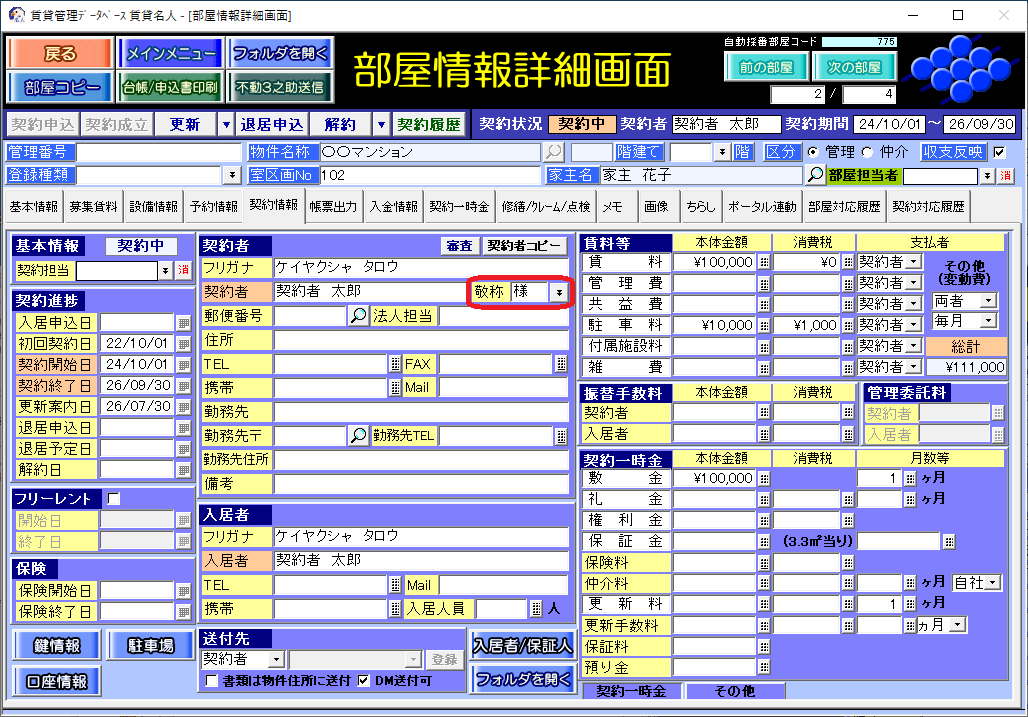Open calendar picker for 更新案内日
Image resolution: width=1028 pixels, height=717 pixels.
pyautogui.click(x=183, y=407)
